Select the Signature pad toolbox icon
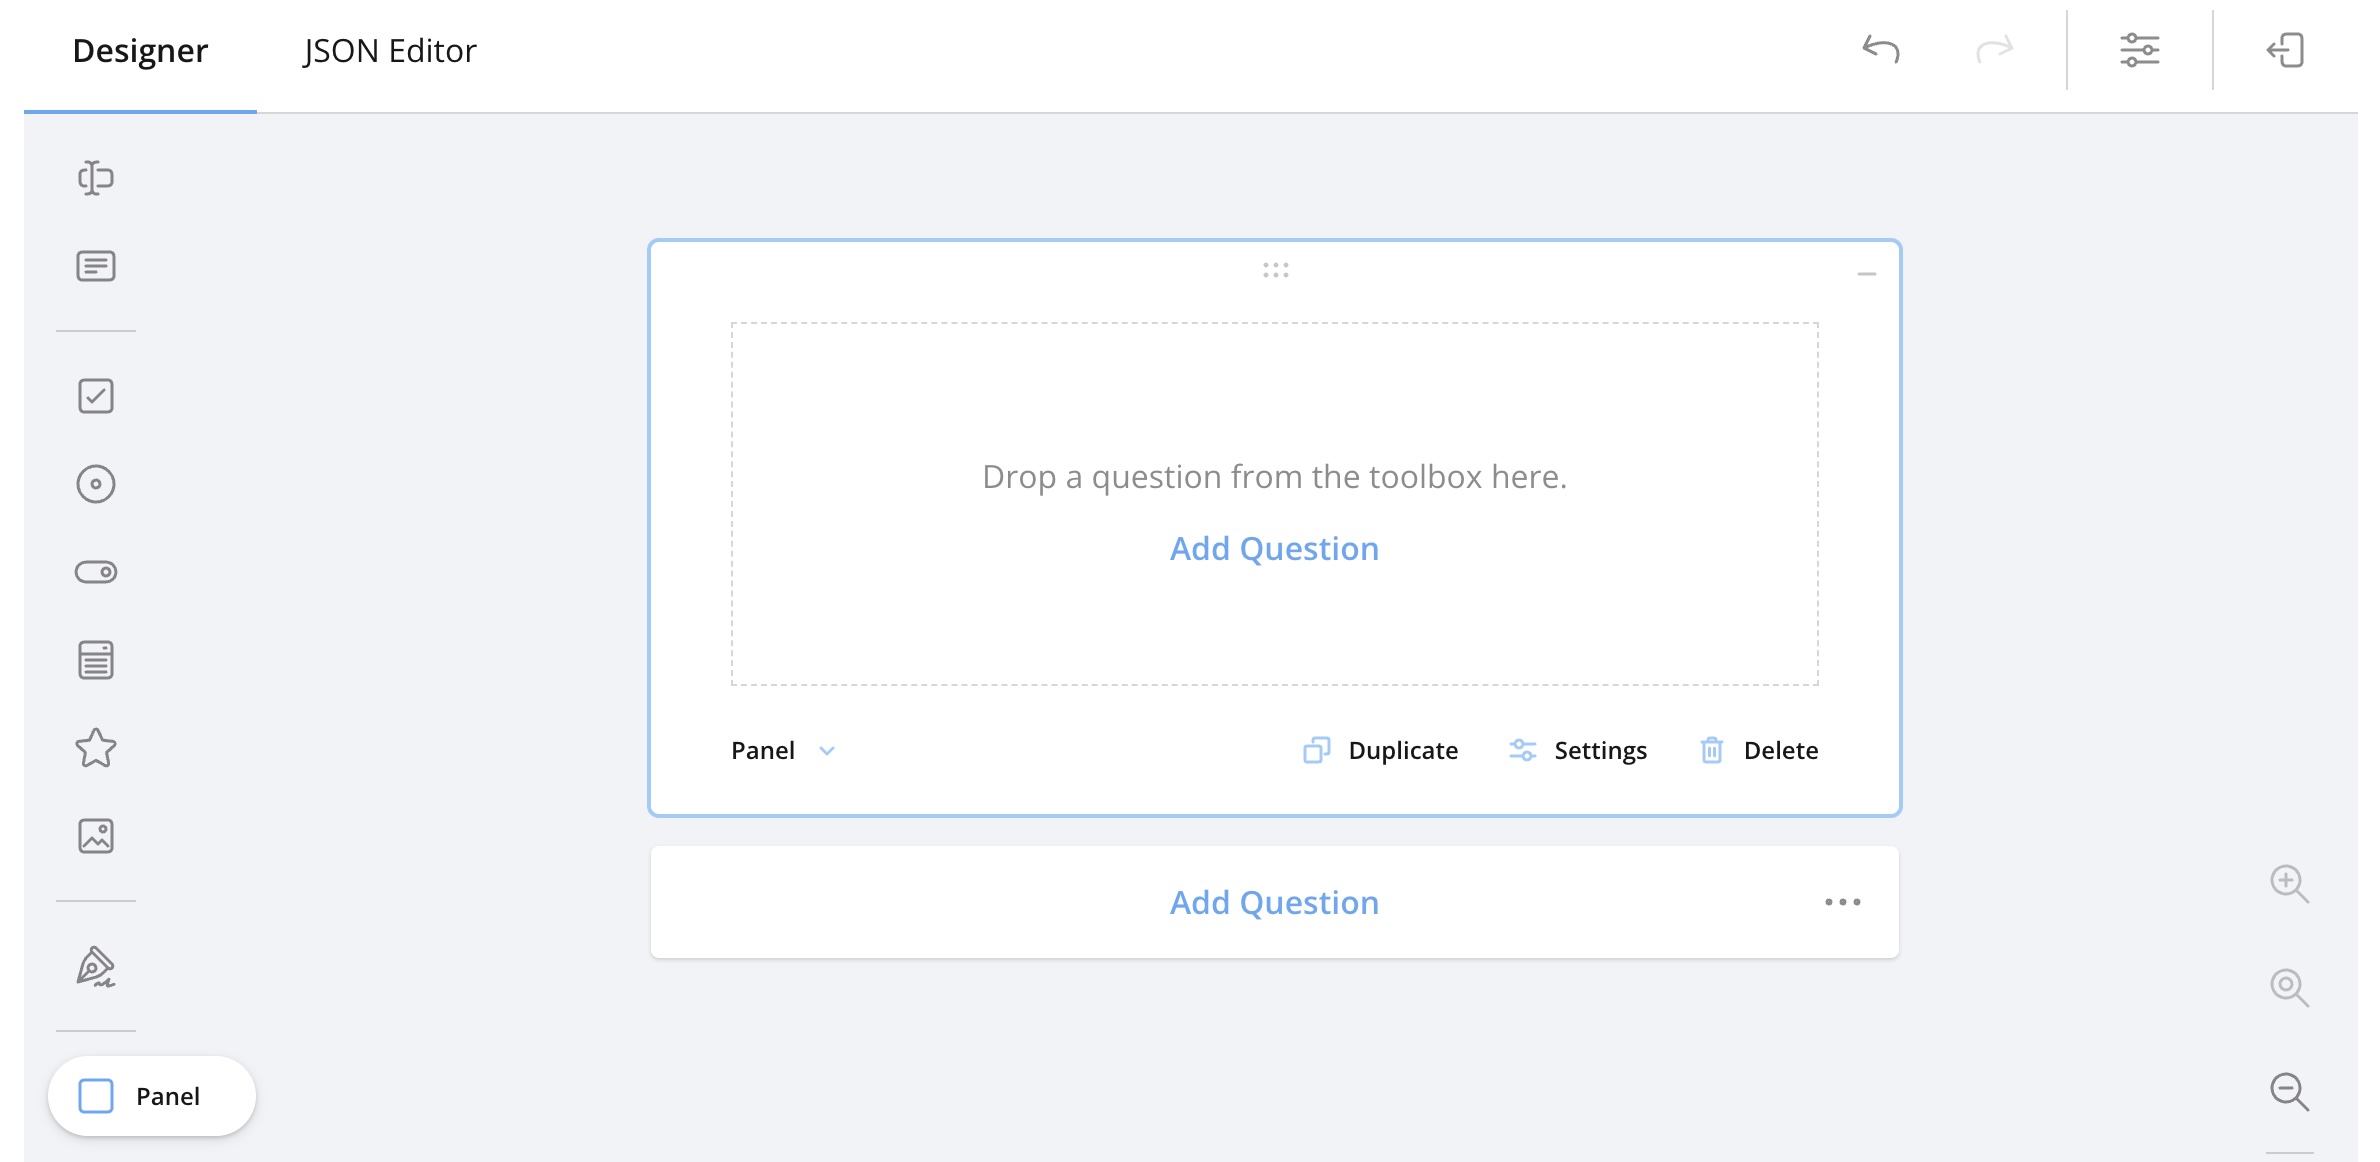2380x1162 pixels. pyautogui.click(x=96, y=966)
